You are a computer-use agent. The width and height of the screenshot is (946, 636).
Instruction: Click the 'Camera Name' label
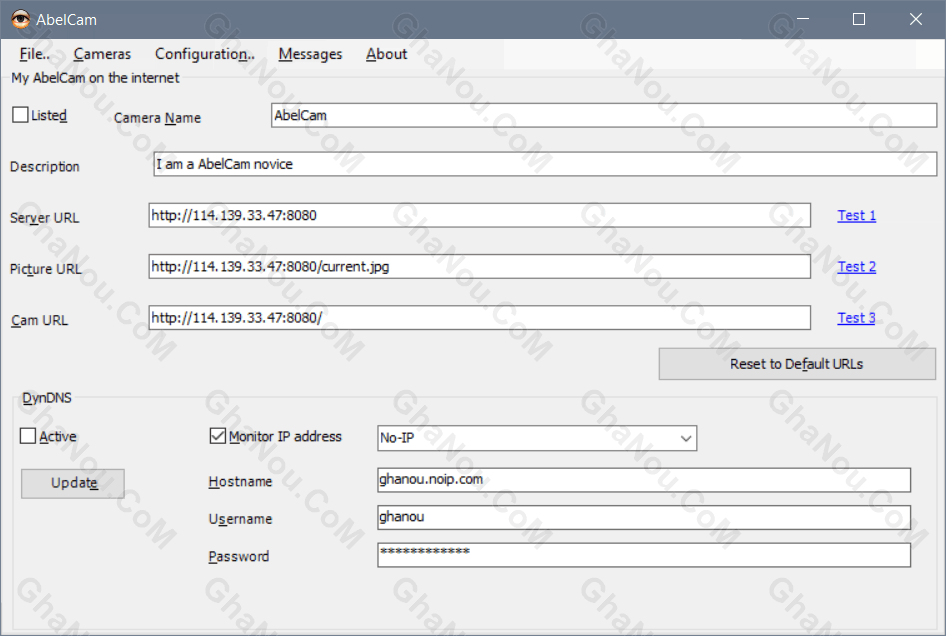(x=157, y=118)
